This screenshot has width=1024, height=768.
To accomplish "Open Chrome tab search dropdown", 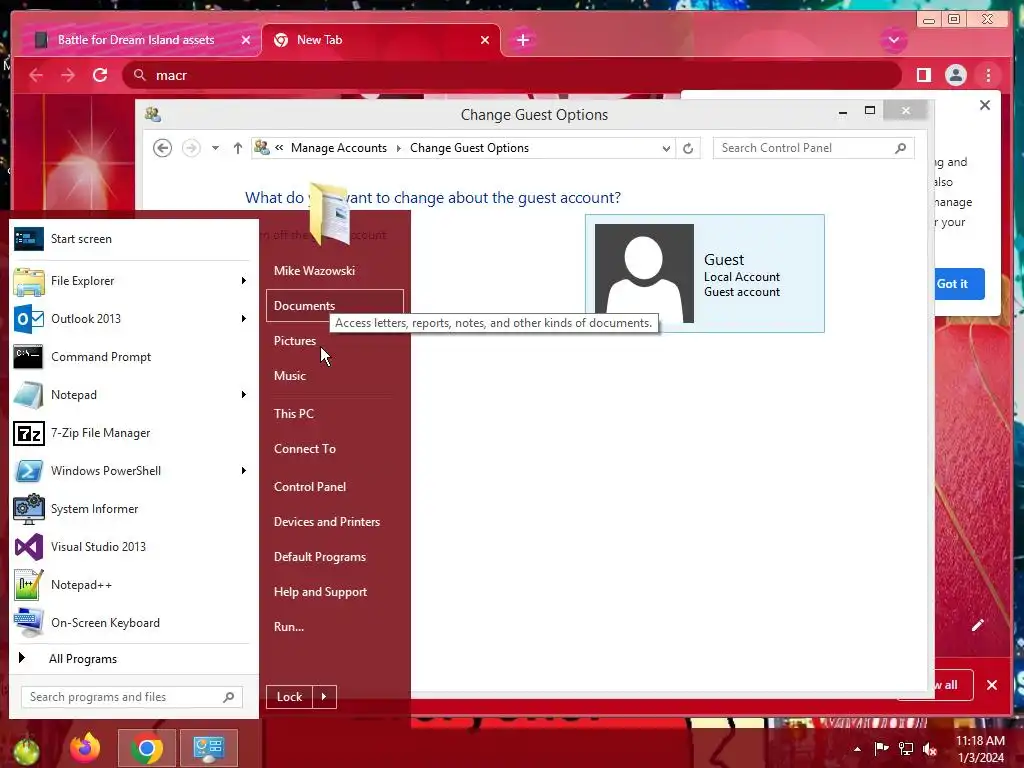I will coord(894,40).
